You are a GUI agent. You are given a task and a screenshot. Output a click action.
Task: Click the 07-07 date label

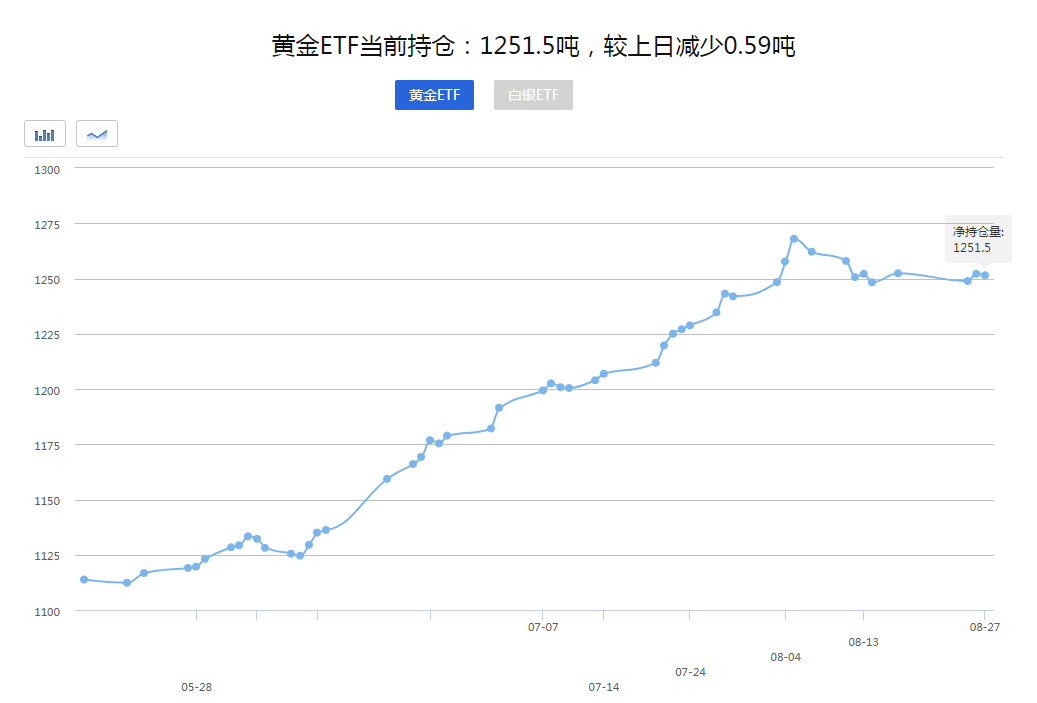[543, 627]
